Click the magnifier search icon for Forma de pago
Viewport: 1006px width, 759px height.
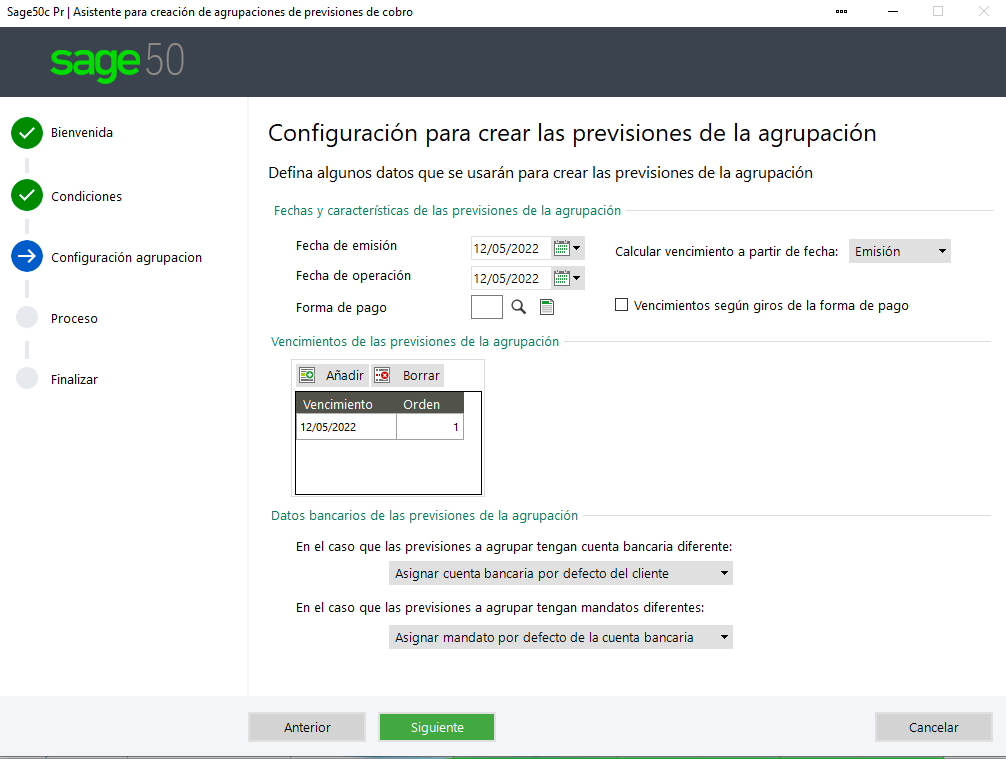tap(518, 307)
